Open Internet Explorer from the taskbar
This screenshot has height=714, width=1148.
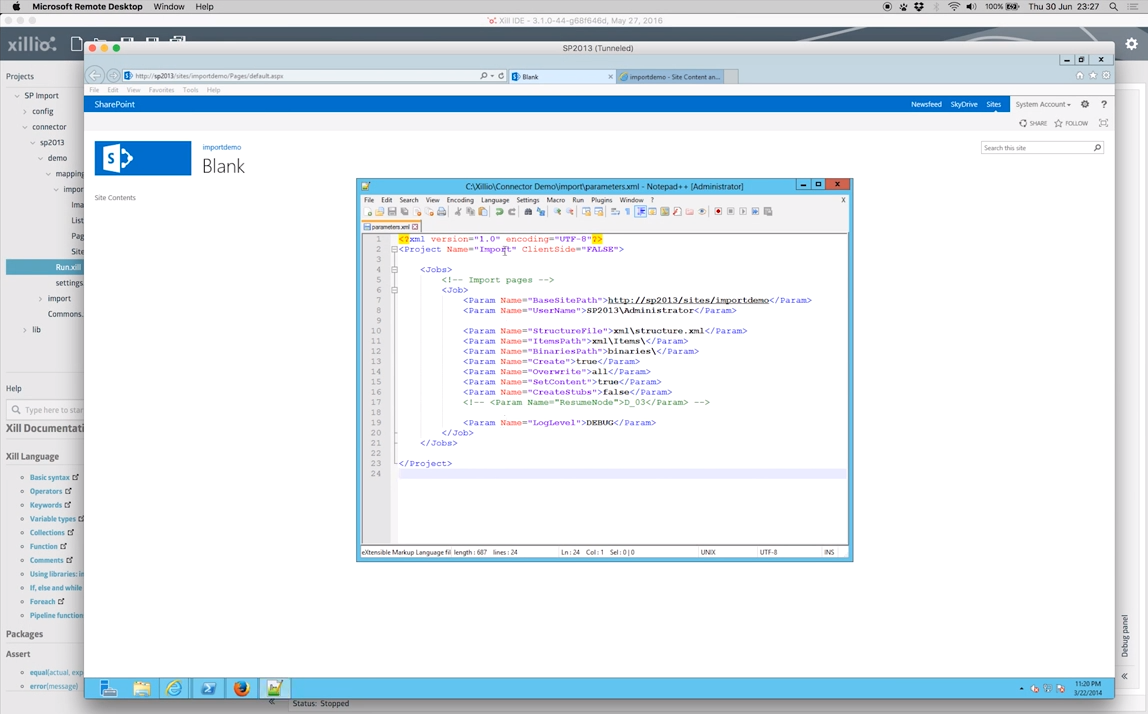pyautogui.click(x=175, y=688)
